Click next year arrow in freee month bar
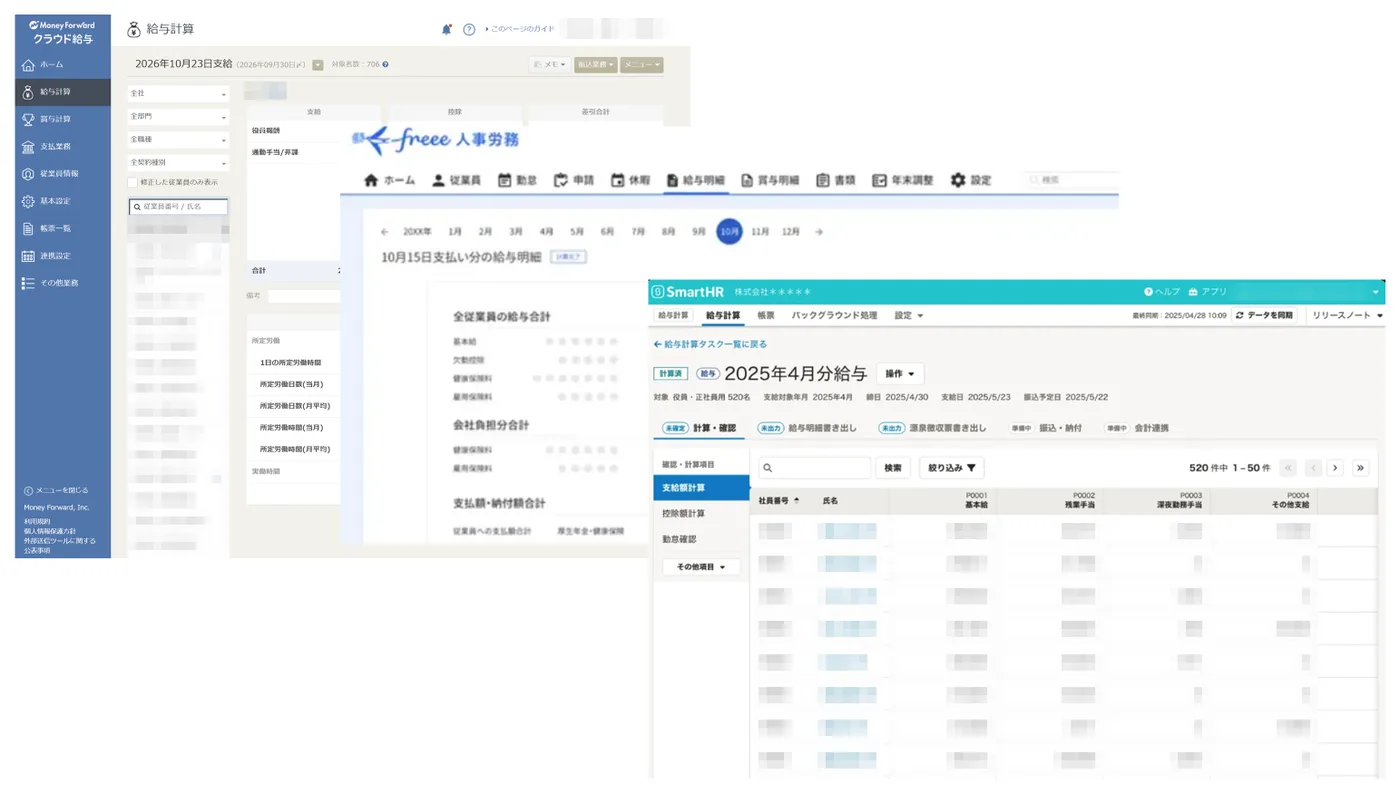Screen dimensions: 1400x793 point(819,232)
